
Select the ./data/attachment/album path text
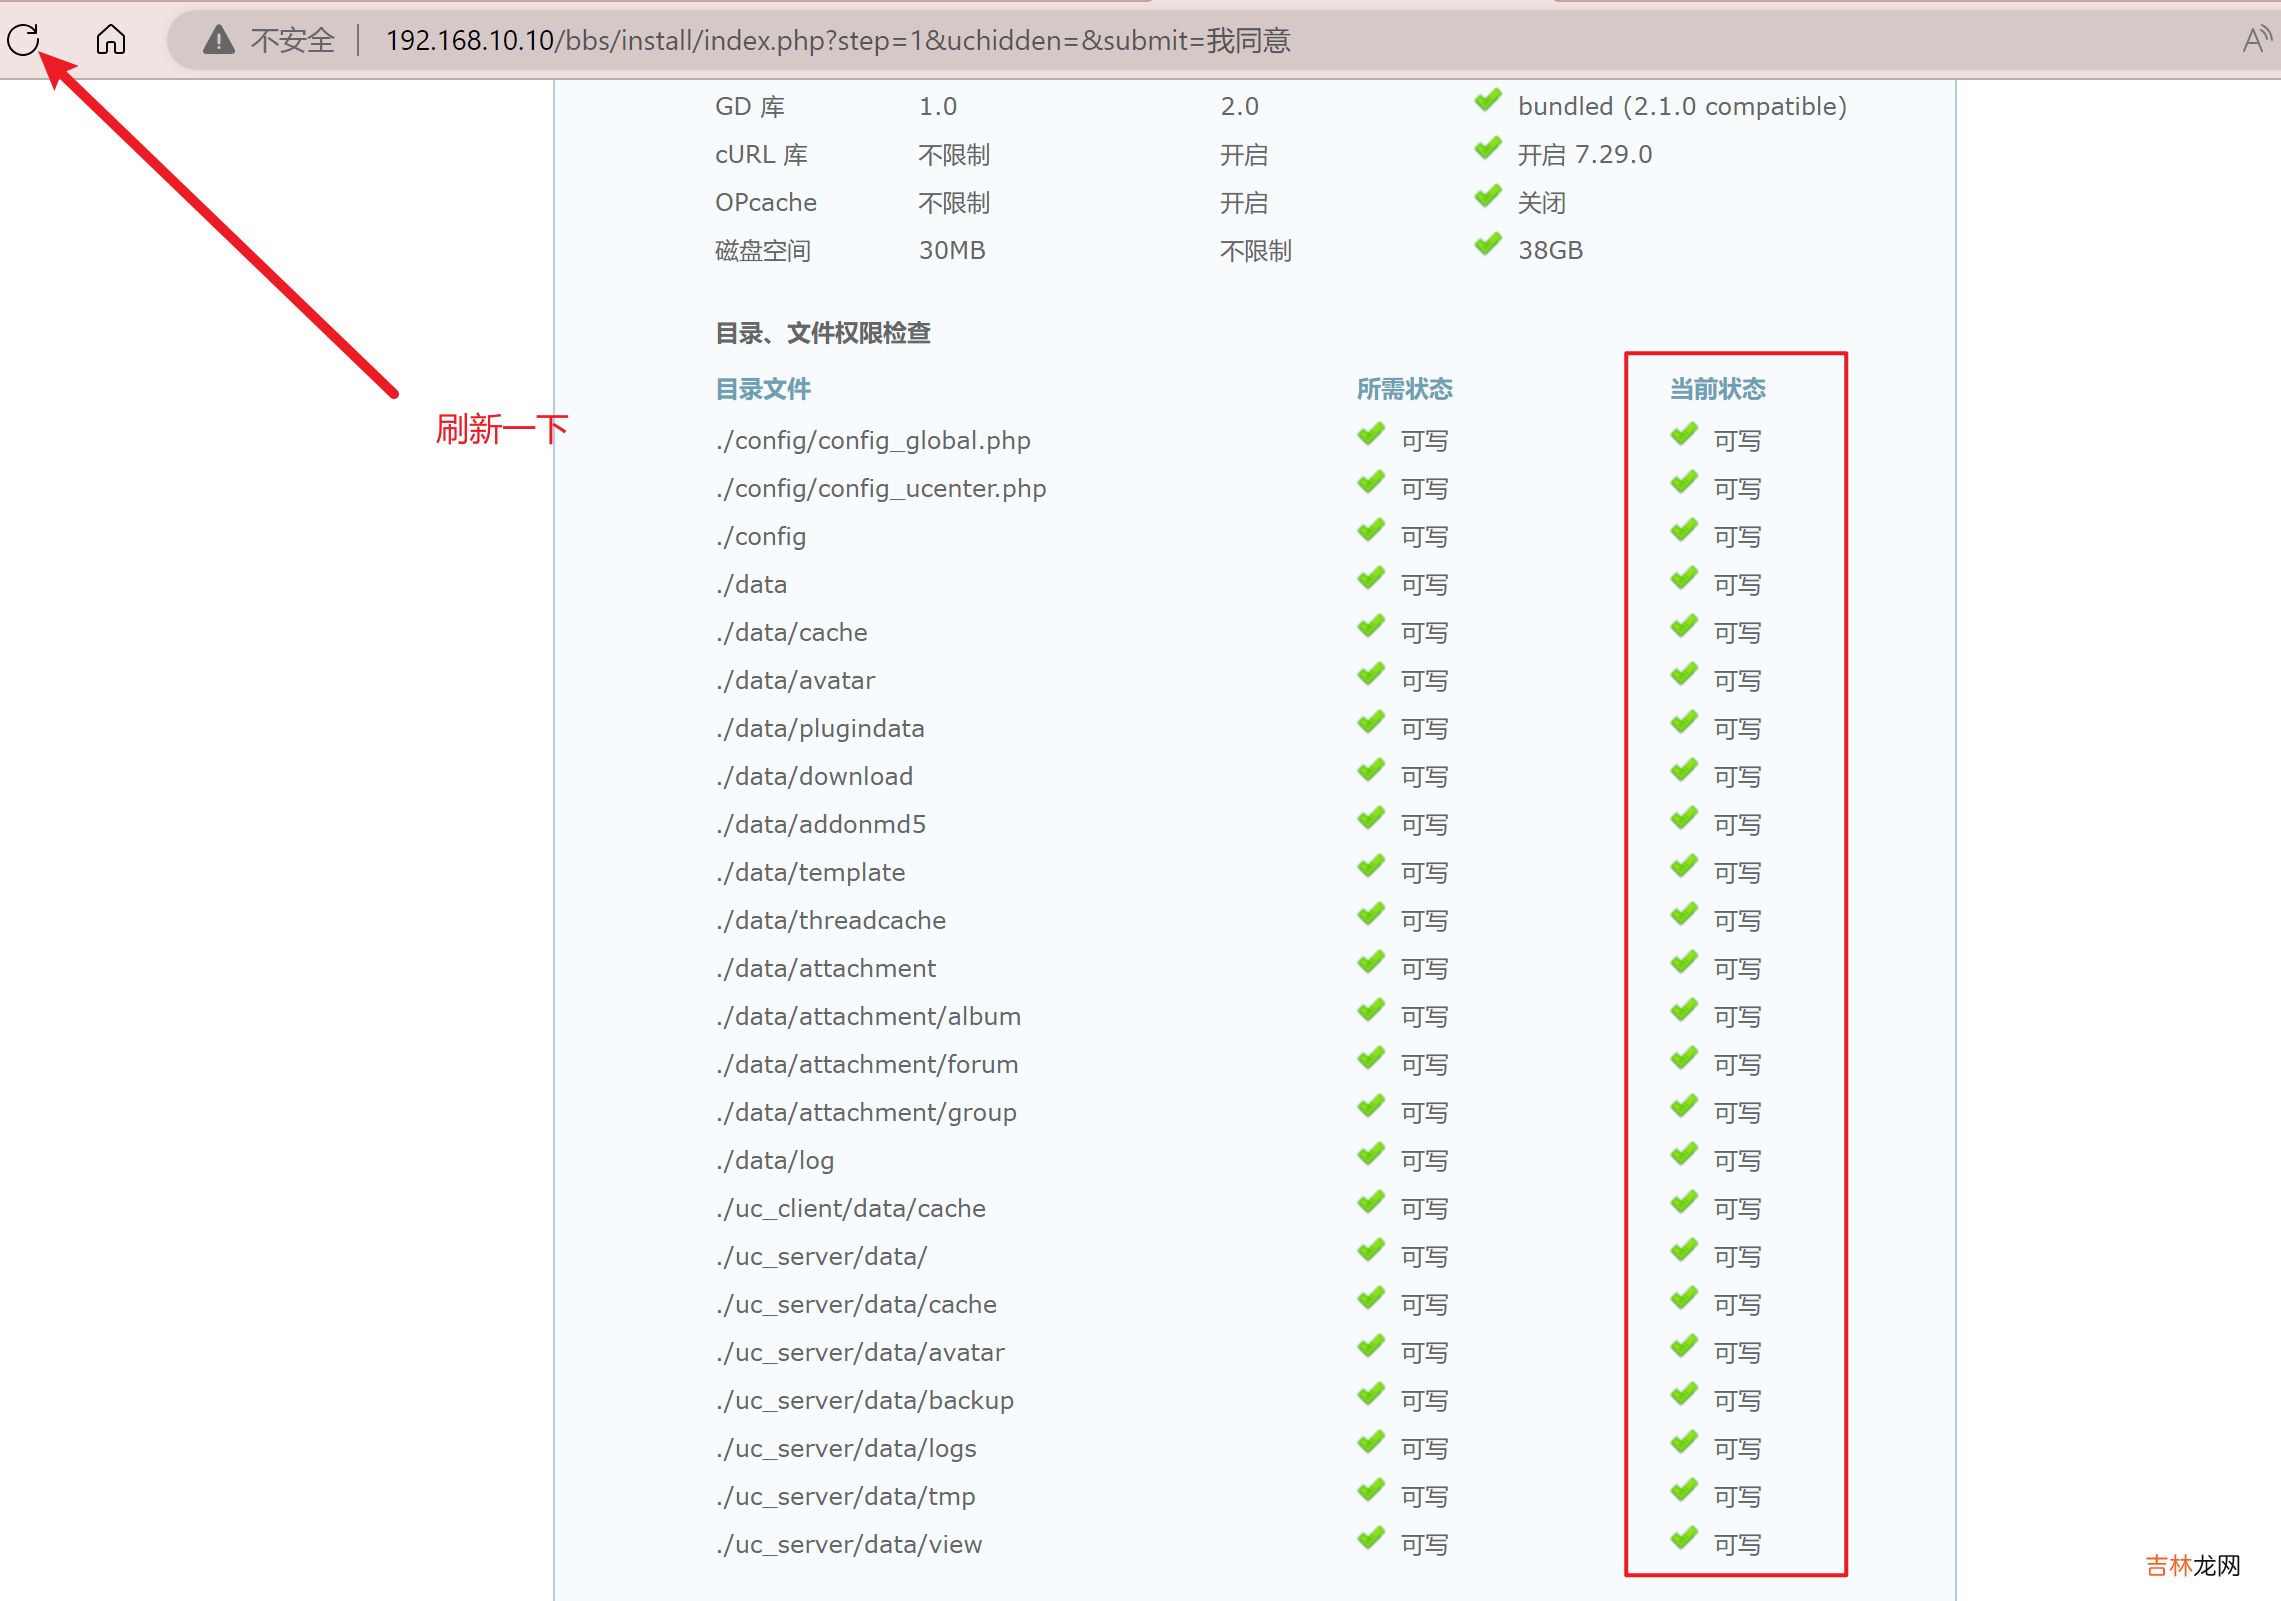(868, 1017)
